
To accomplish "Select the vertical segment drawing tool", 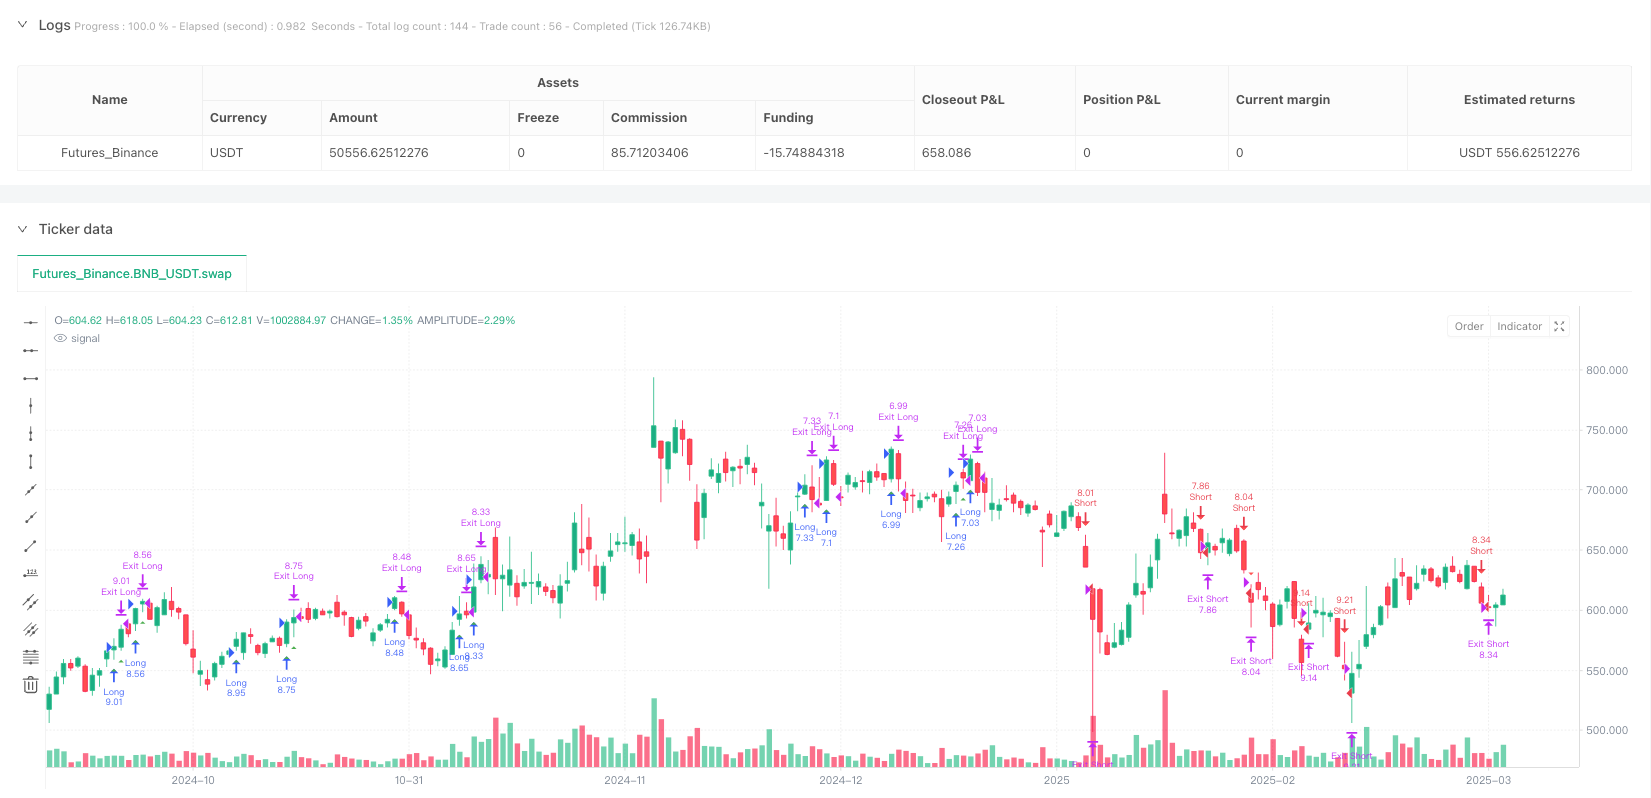I will click(31, 433).
